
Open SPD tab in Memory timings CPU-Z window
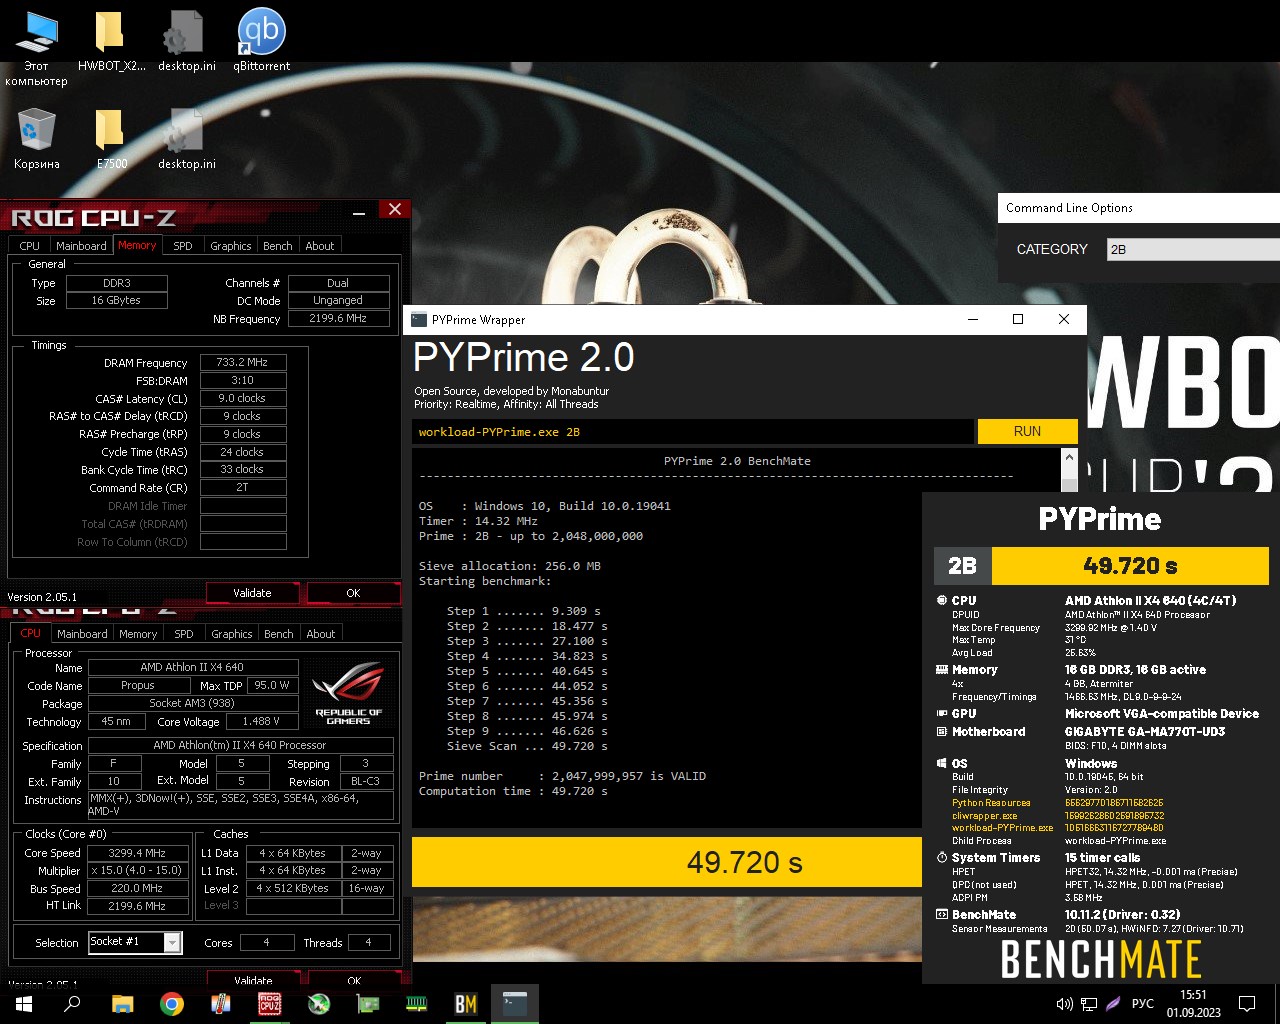183,246
